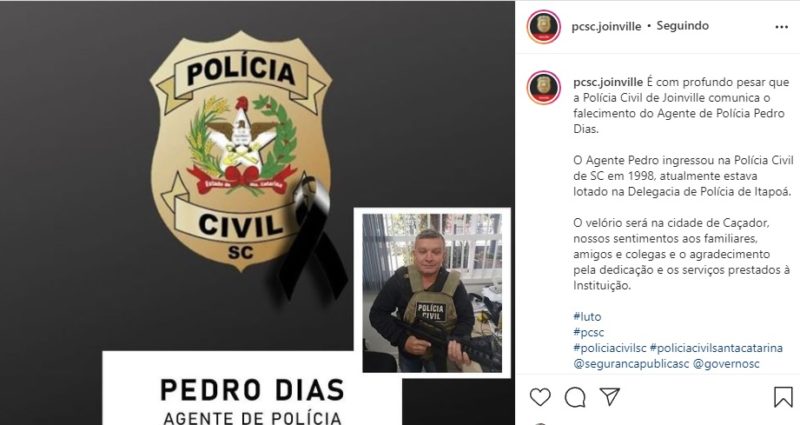Open pcsc.joinville avatar in post header
Viewport: 800px width, 425px height.
point(544,26)
